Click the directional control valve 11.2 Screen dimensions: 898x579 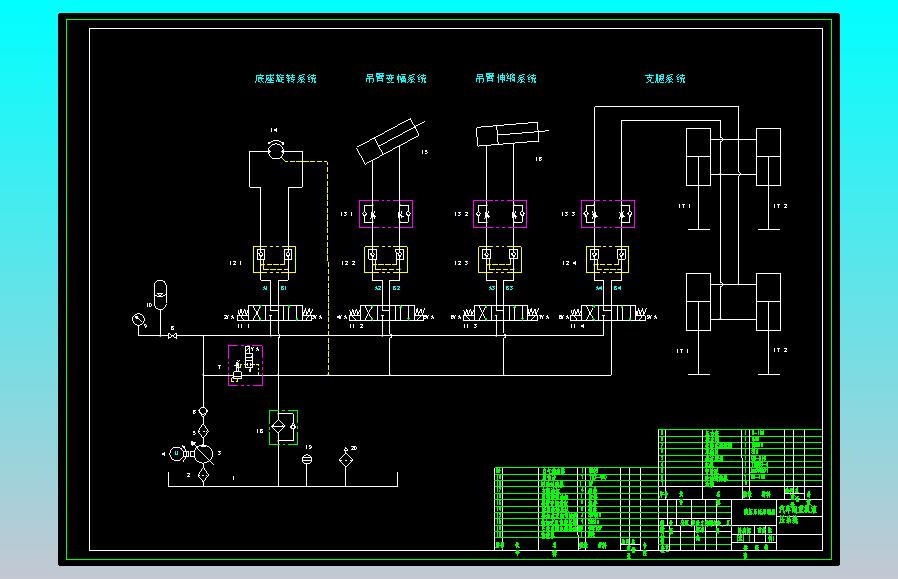point(387,313)
